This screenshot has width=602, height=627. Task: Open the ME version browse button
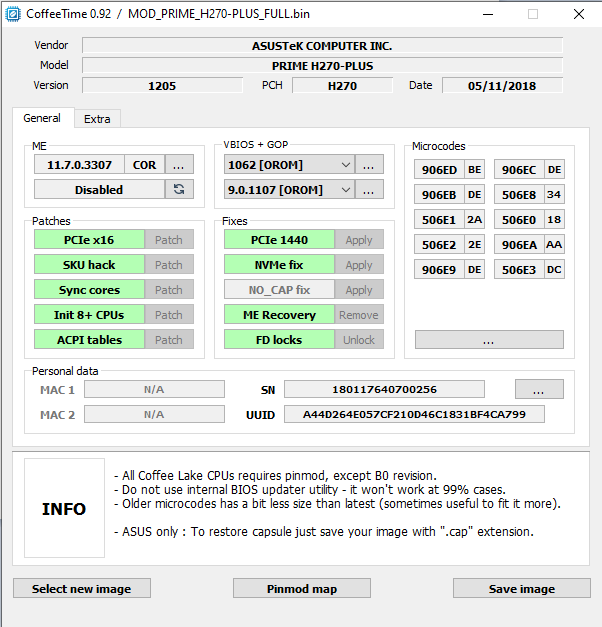[179, 164]
